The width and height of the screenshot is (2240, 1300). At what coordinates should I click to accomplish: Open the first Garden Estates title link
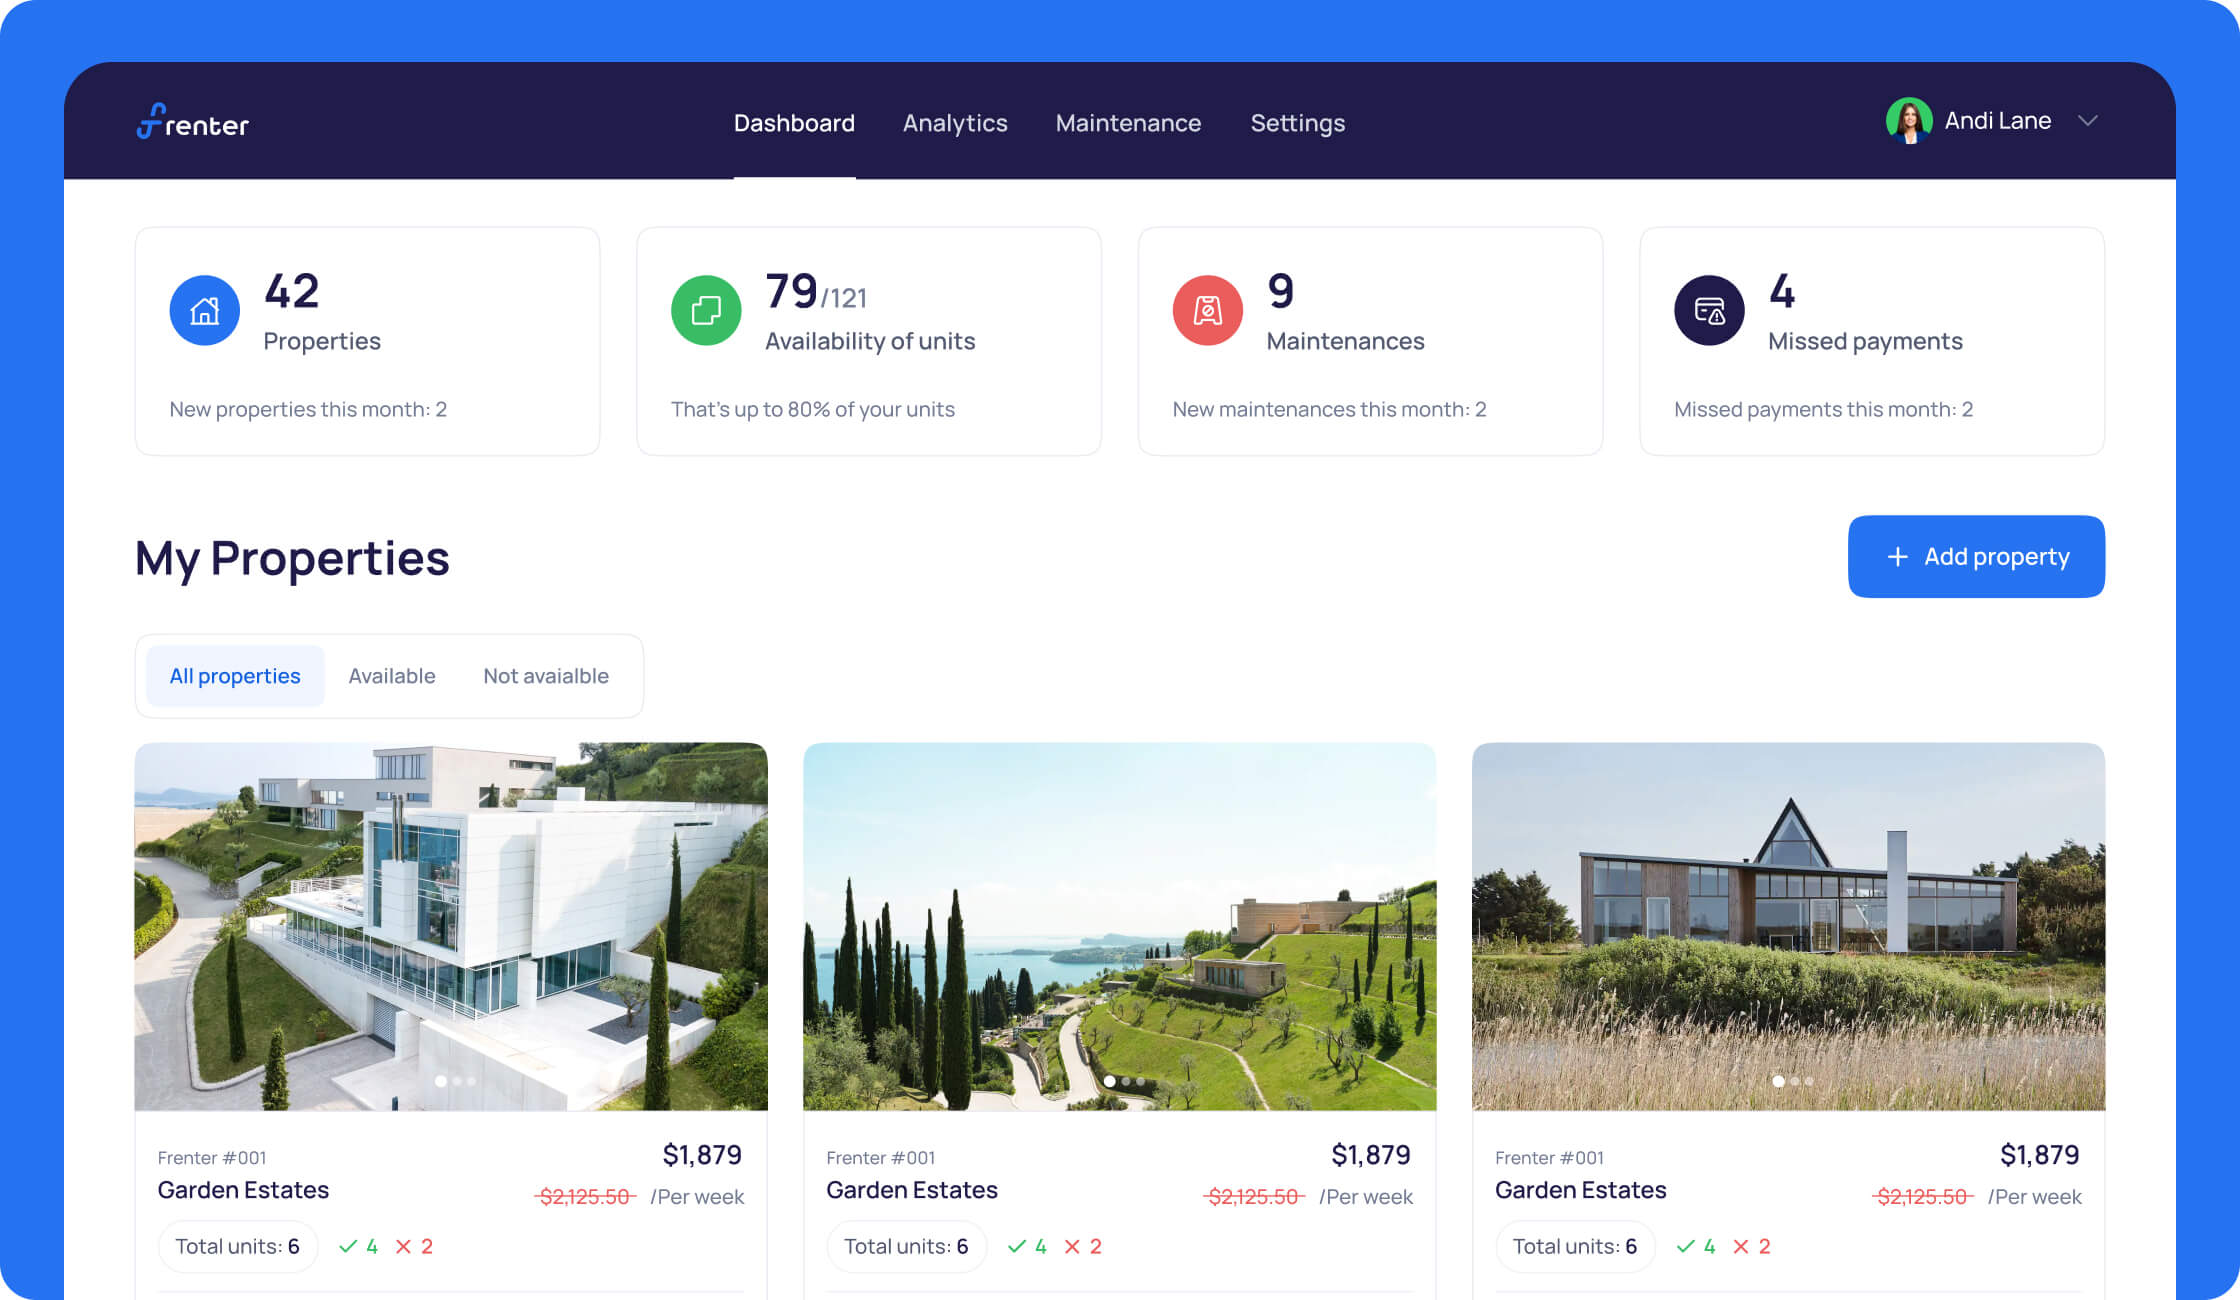[243, 1190]
